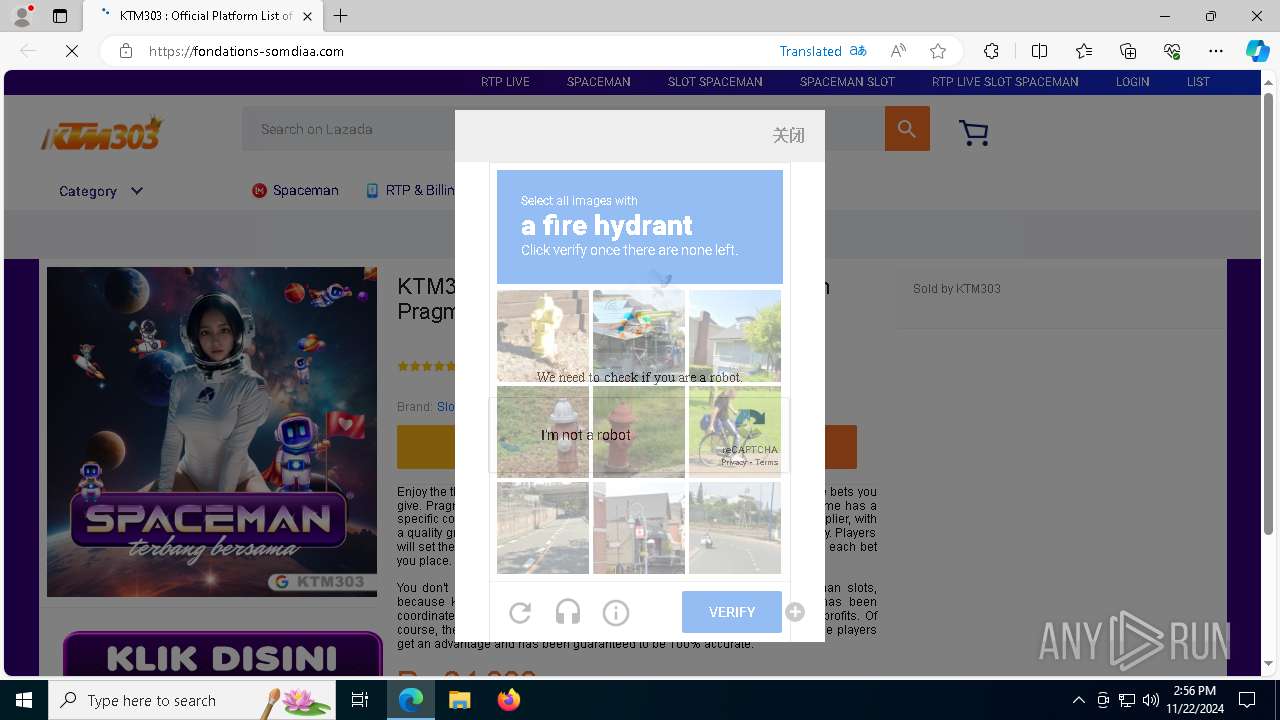Expand the Category dropdown
This screenshot has width=1280, height=720.
100,191
